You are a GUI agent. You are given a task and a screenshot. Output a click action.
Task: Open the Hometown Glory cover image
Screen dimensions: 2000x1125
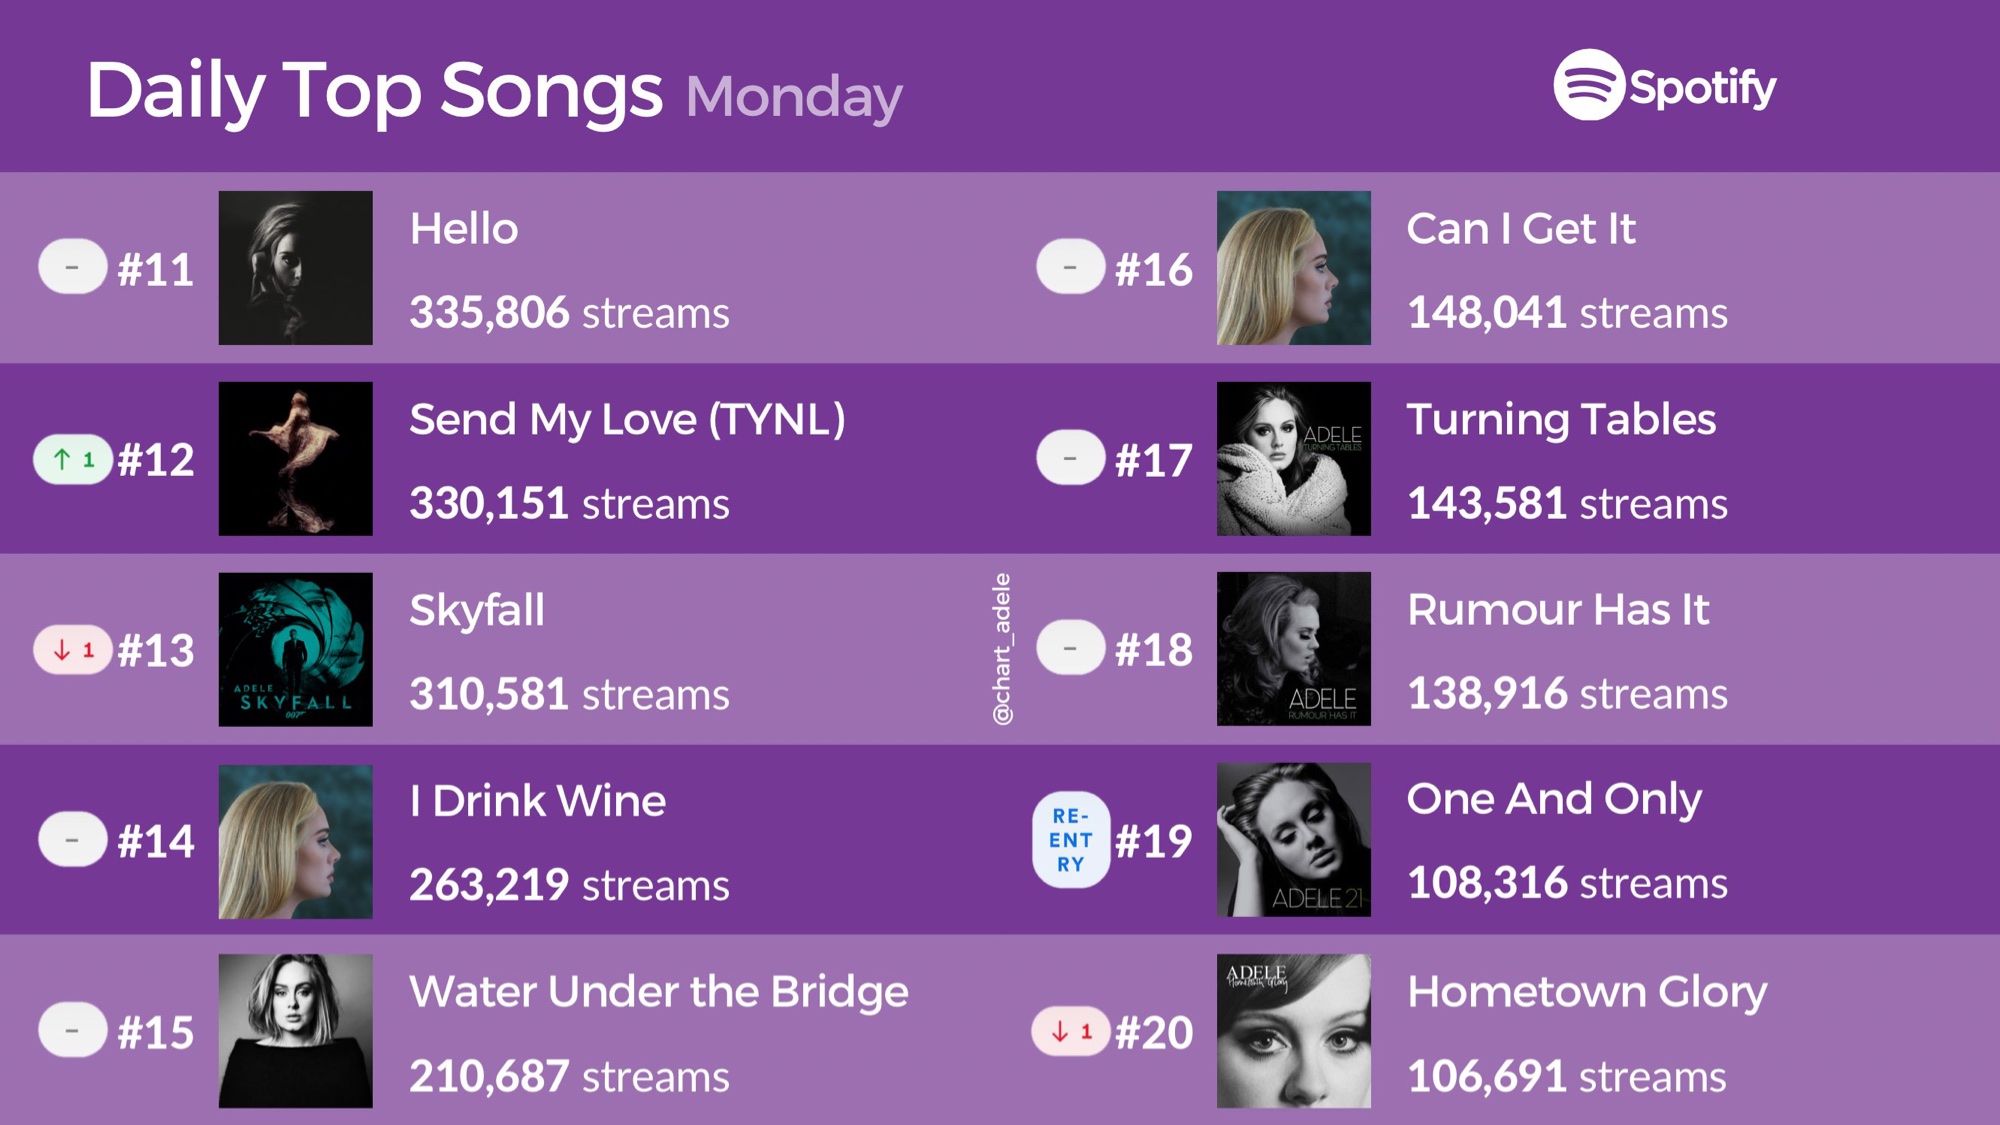1294,1031
